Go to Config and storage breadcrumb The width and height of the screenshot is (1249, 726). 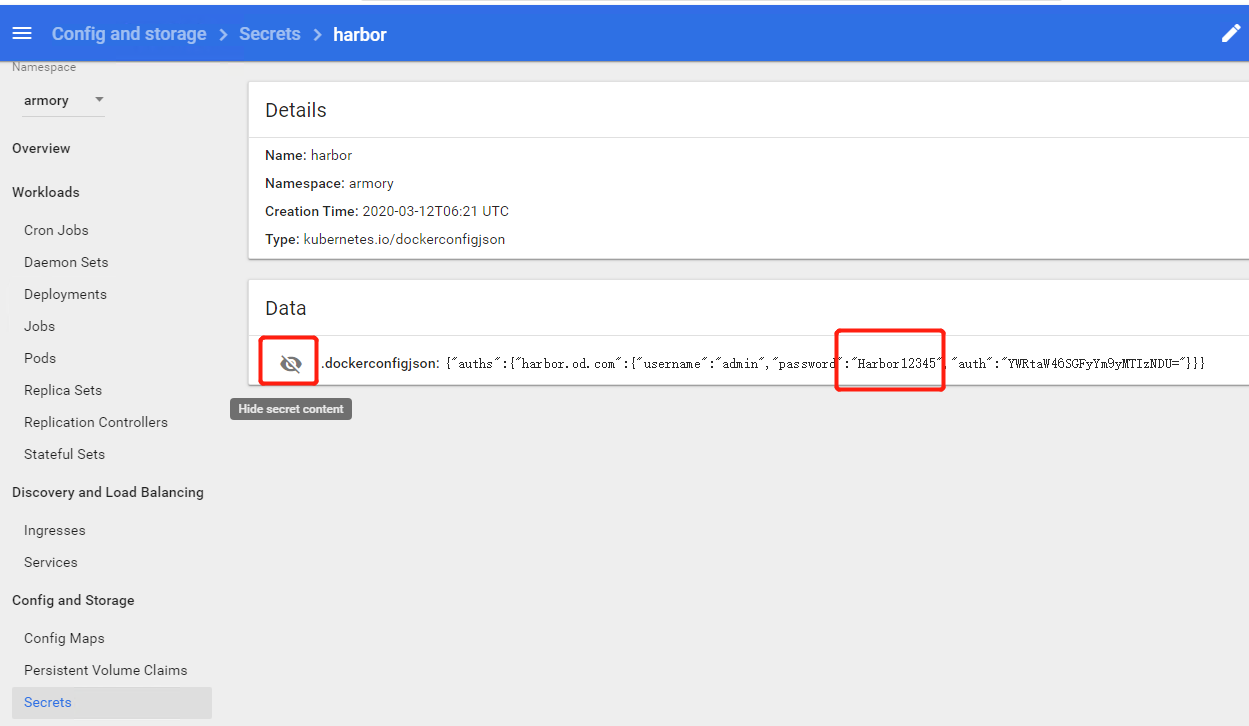click(x=129, y=34)
